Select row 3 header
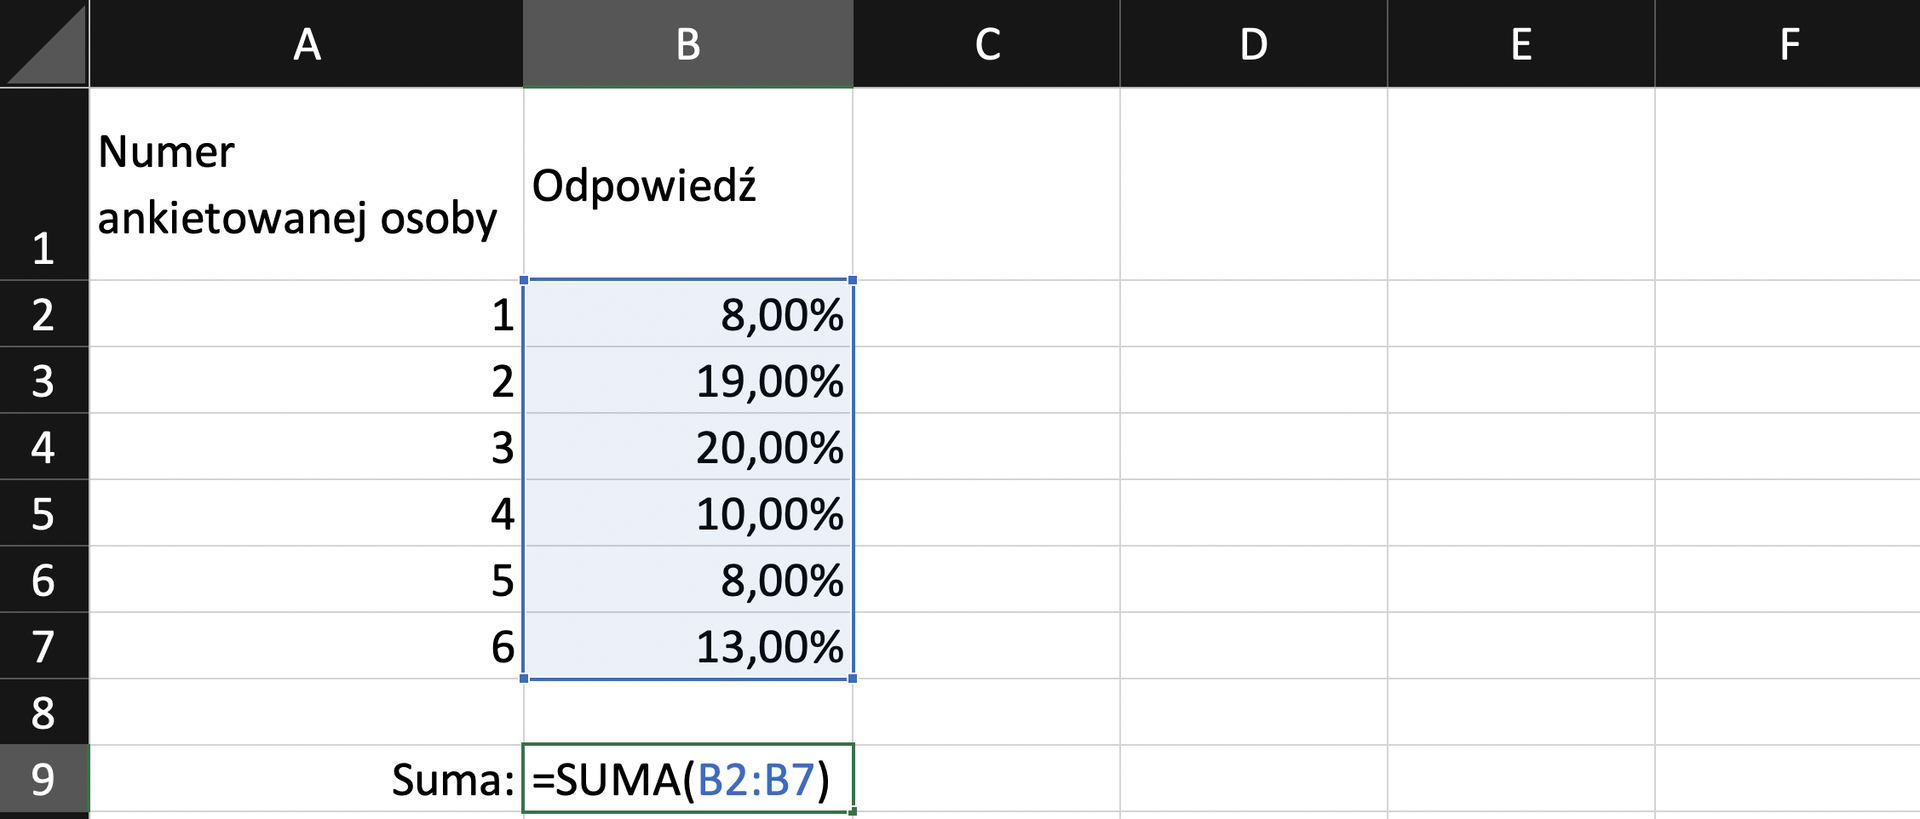Viewport: 1920px width, 819px height. pos(44,380)
